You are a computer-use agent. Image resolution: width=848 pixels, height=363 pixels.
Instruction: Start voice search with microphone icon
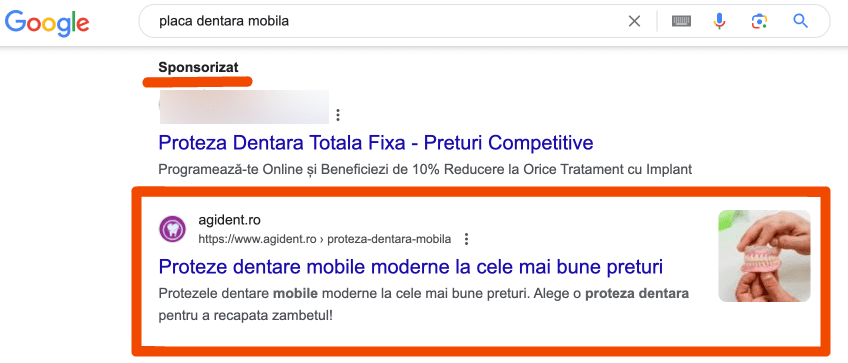point(719,21)
